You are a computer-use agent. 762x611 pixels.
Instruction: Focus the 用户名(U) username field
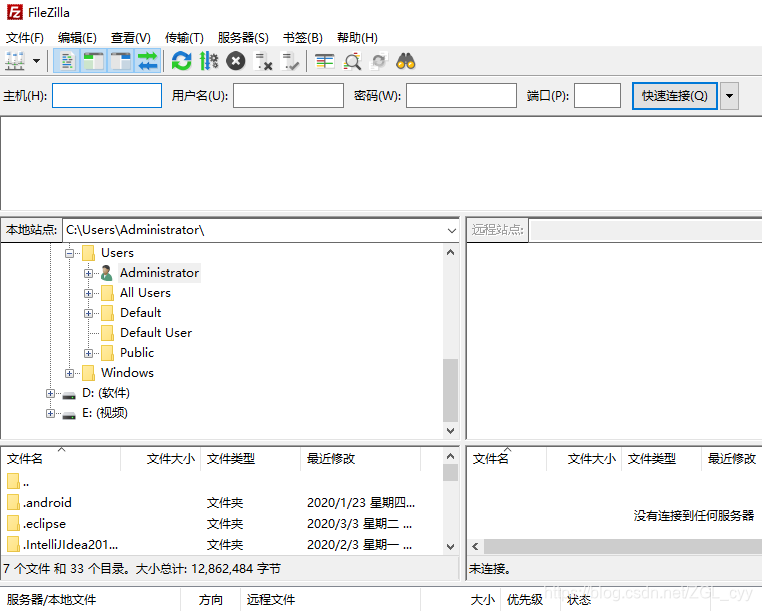(288, 95)
